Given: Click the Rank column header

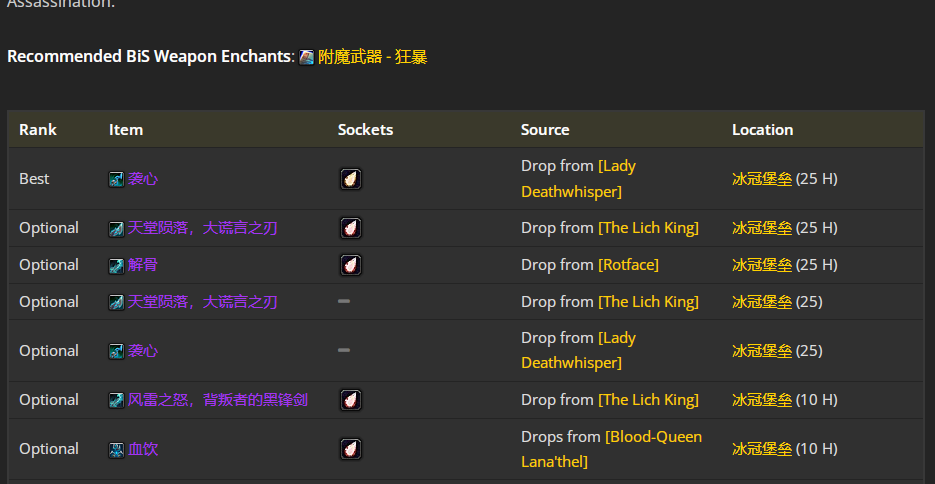Looking at the screenshot, I should point(38,130).
